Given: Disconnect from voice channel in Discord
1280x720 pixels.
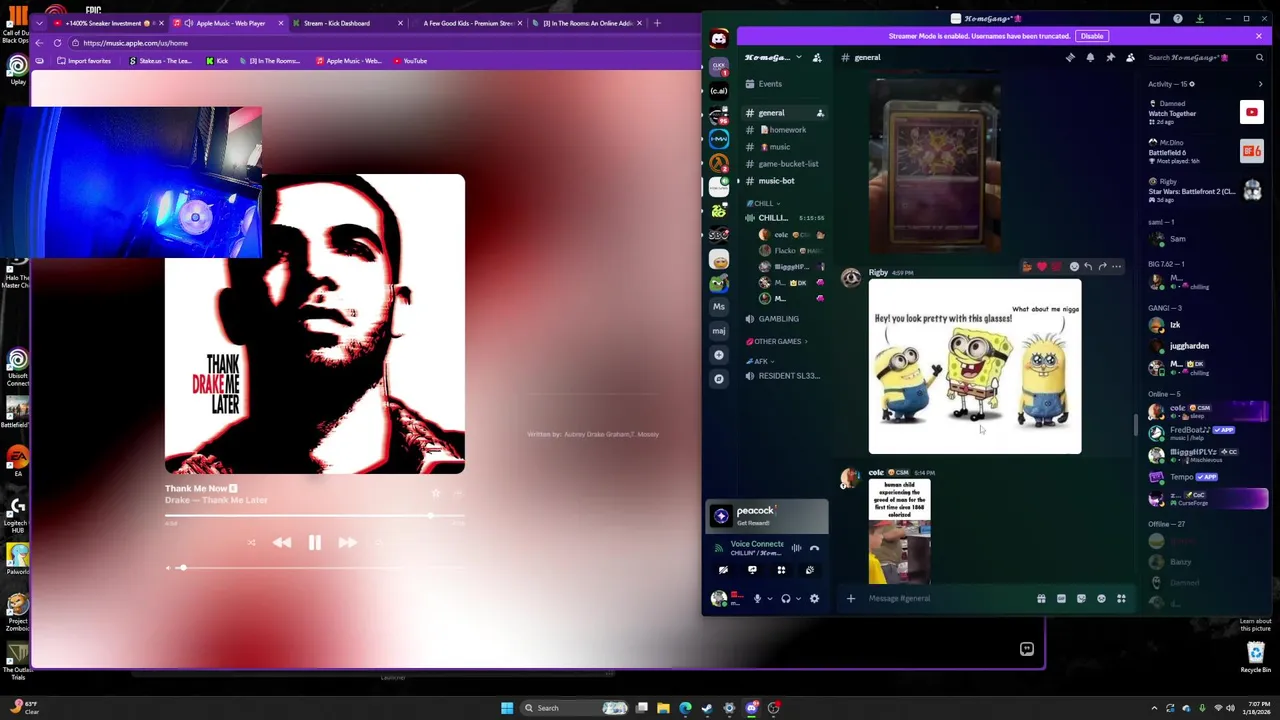Looking at the screenshot, I should click(x=815, y=548).
